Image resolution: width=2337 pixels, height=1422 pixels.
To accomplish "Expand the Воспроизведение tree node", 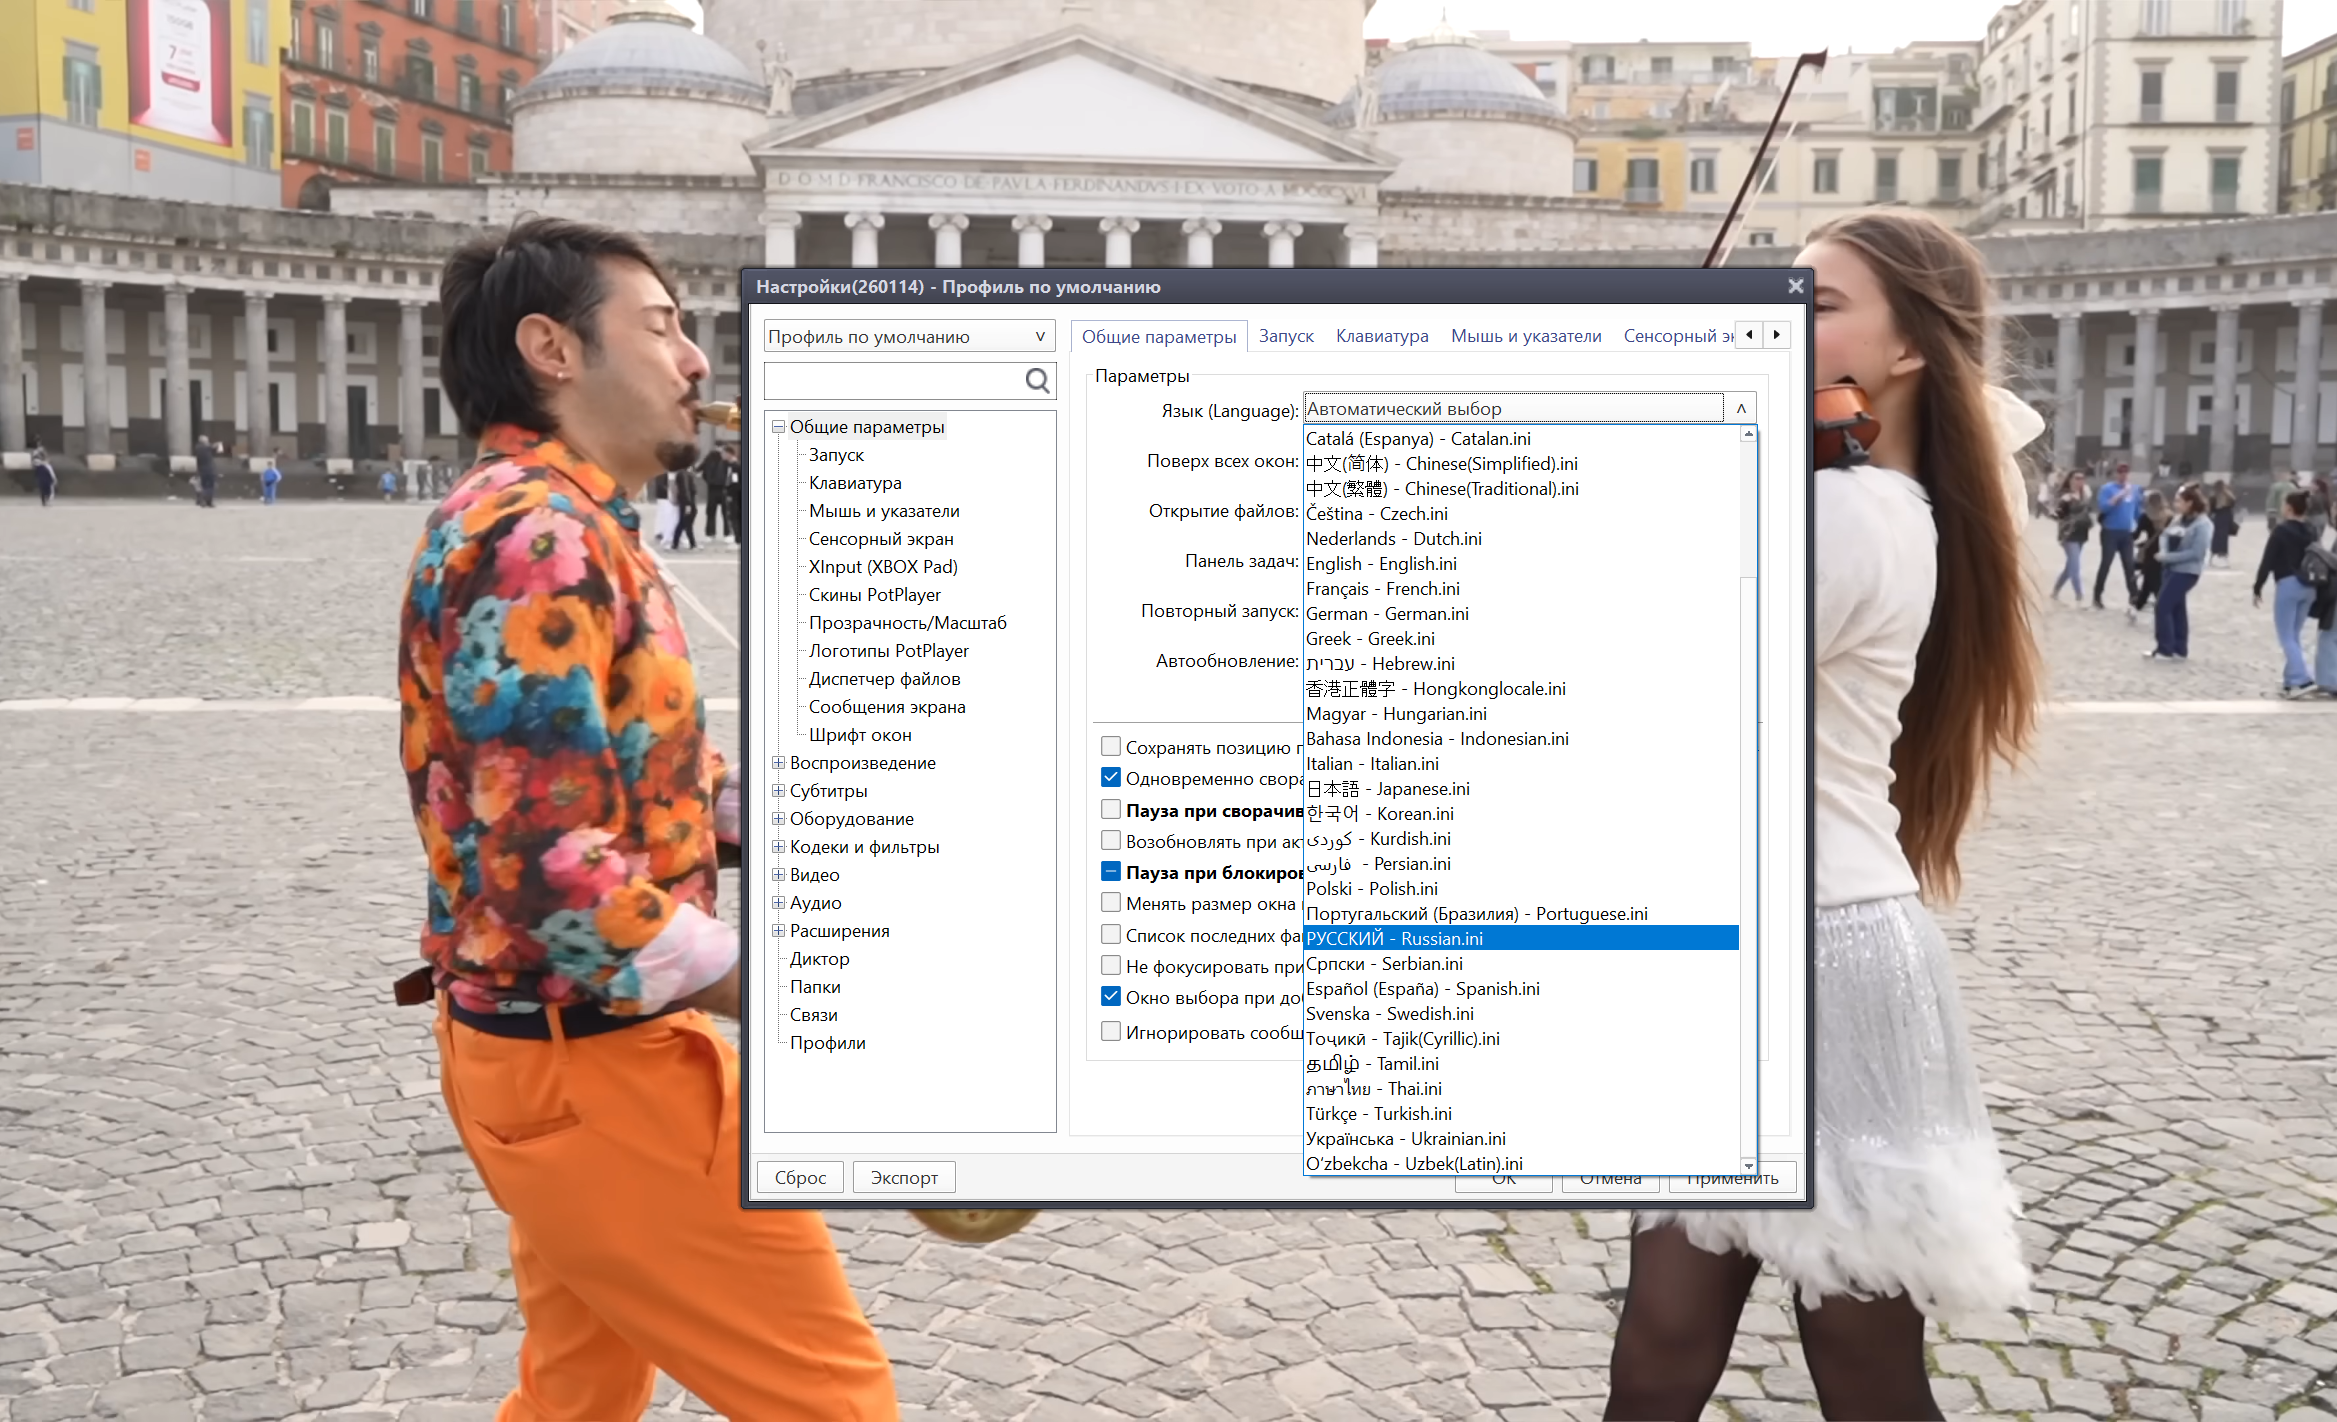I will tap(778, 763).
